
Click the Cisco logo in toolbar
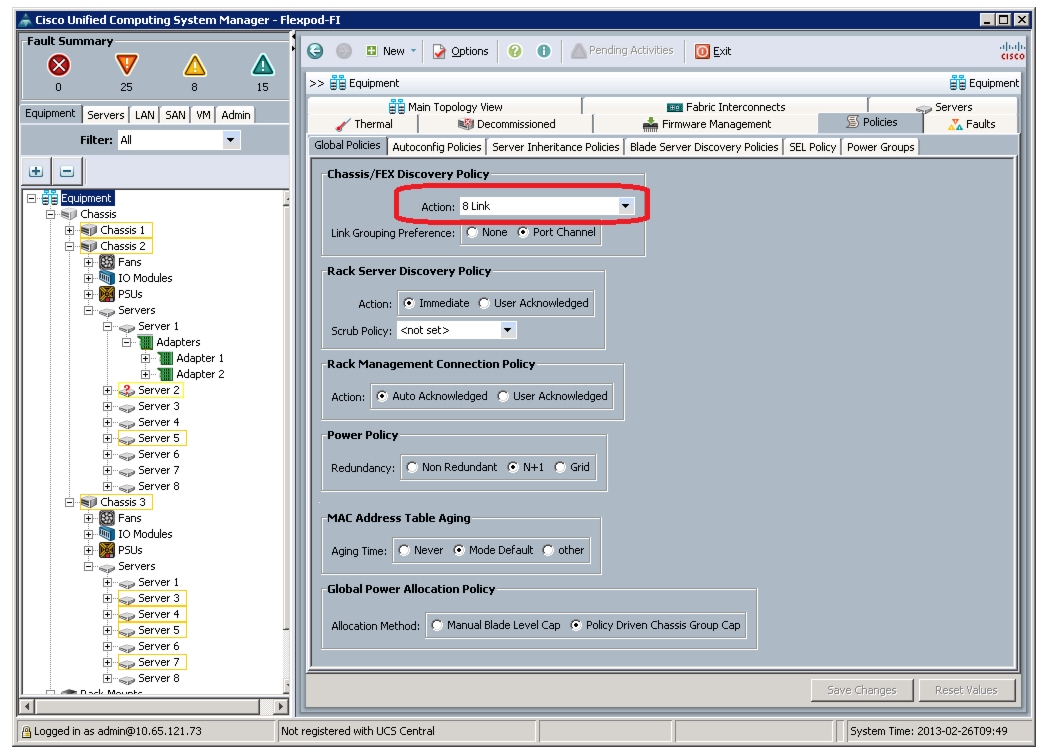tap(1012, 51)
